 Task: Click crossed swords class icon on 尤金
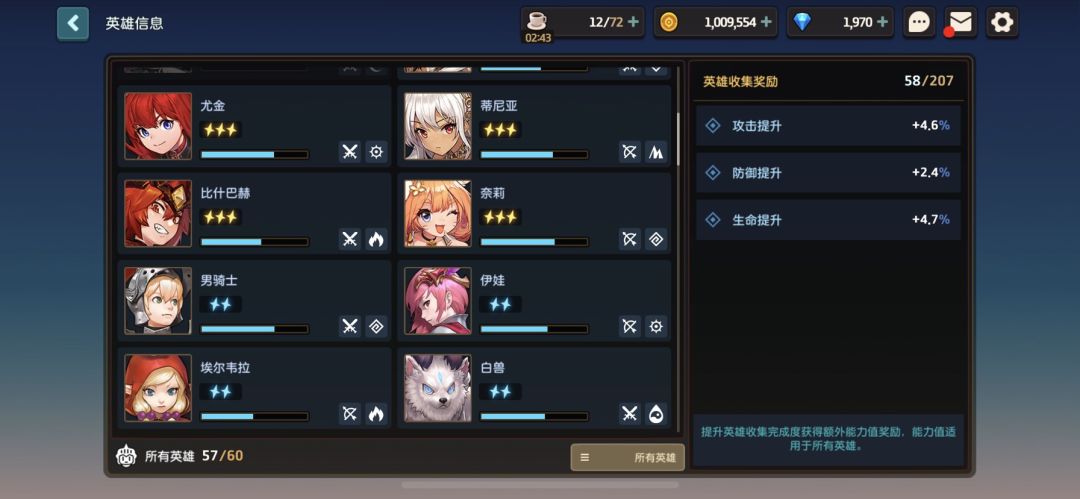click(350, 152)
